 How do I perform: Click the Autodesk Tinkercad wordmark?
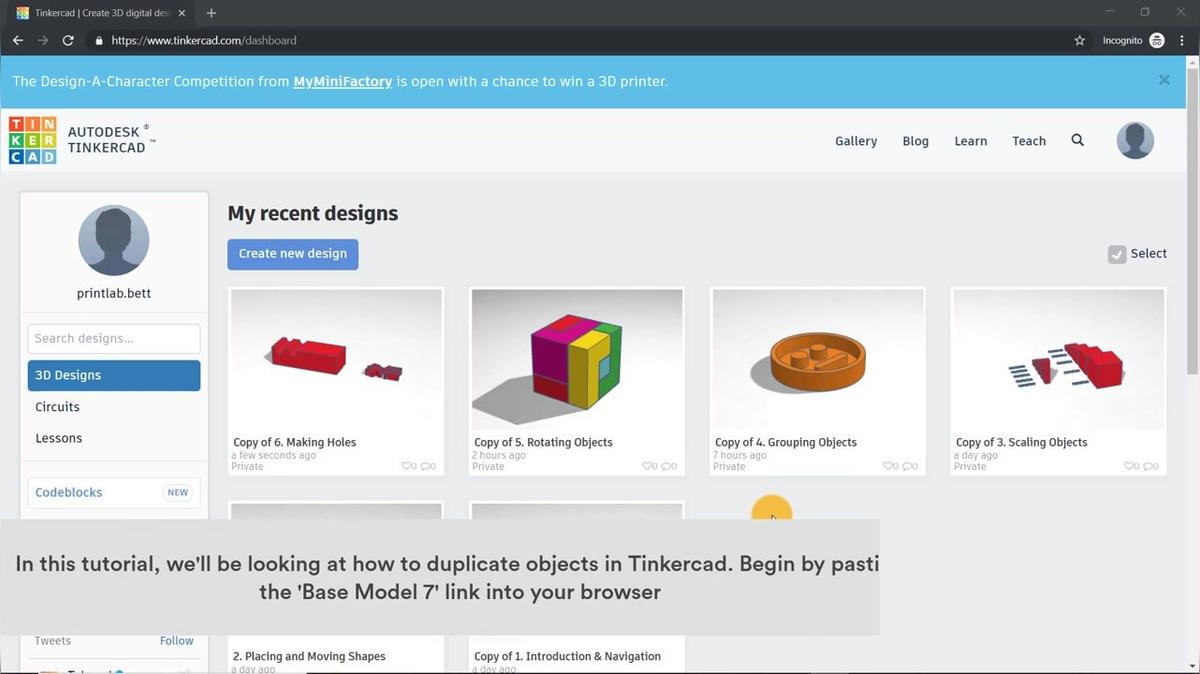[x=110, y=140]
